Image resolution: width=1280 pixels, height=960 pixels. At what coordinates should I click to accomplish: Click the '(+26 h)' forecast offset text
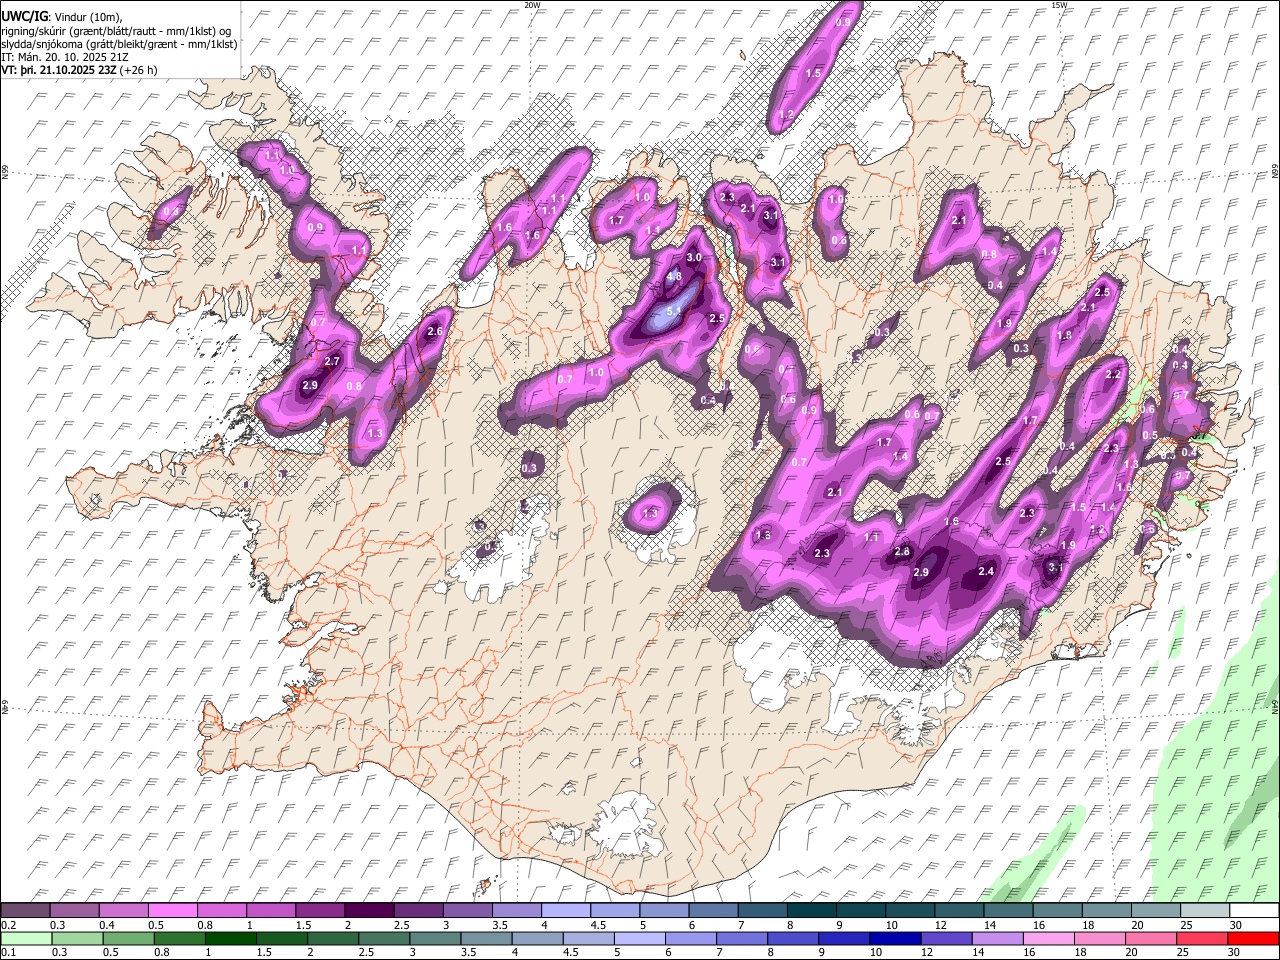coord(138,70)
